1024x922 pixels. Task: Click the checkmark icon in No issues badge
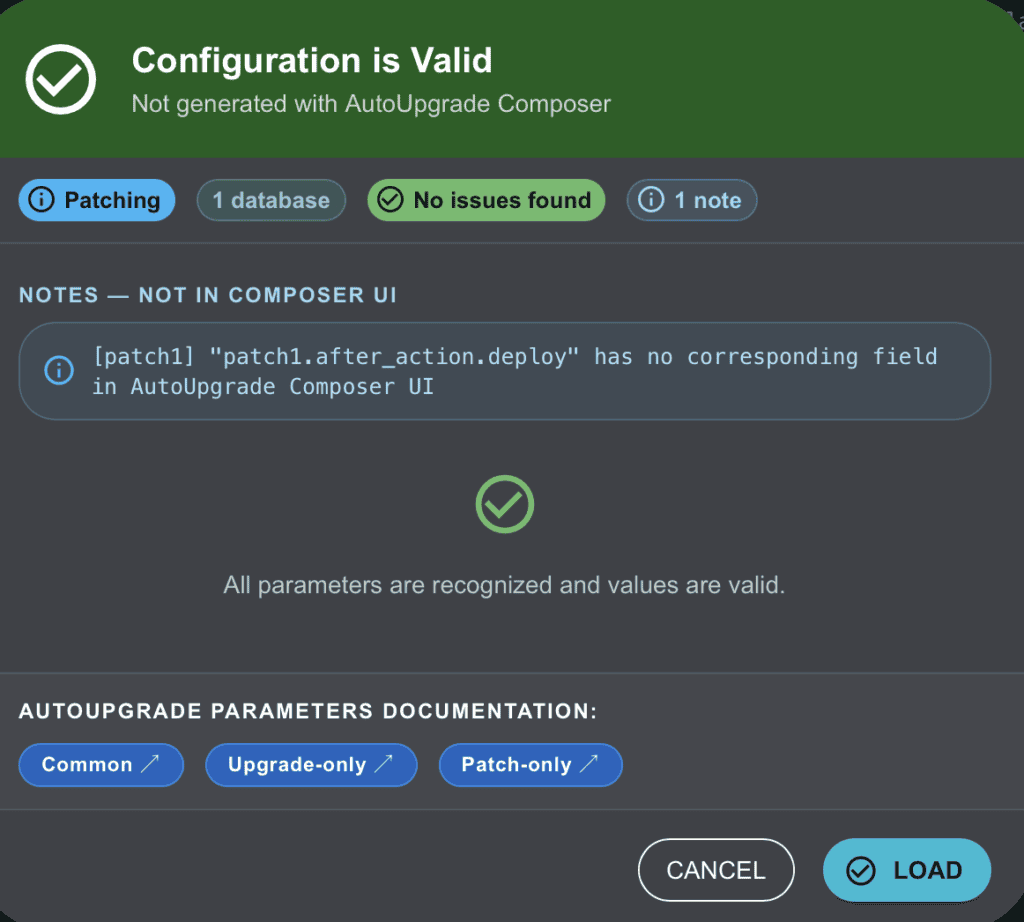point(390,200)
